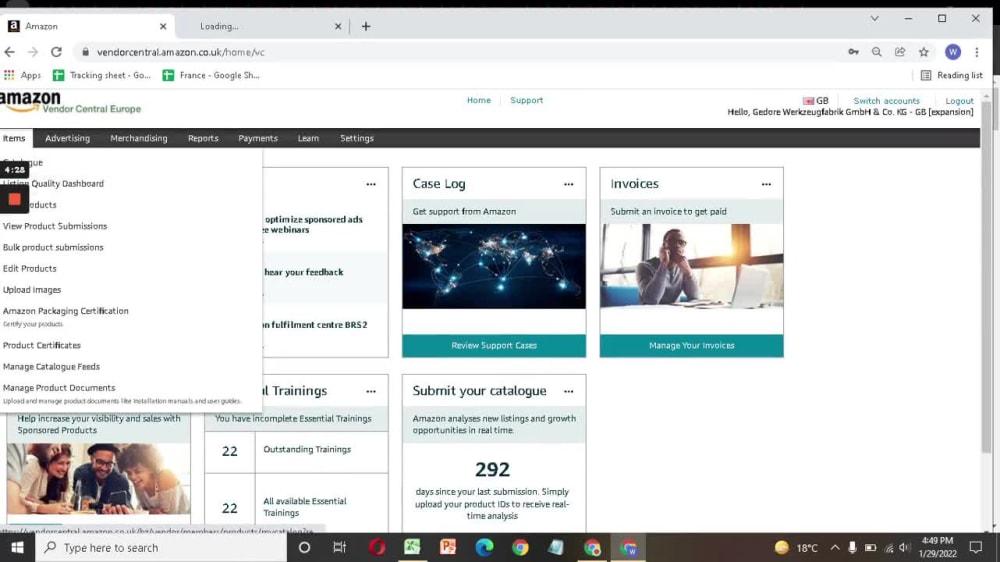1000x562 pixels.
Task: Select Listing Quality Dashboard entry
Action: 53,184
